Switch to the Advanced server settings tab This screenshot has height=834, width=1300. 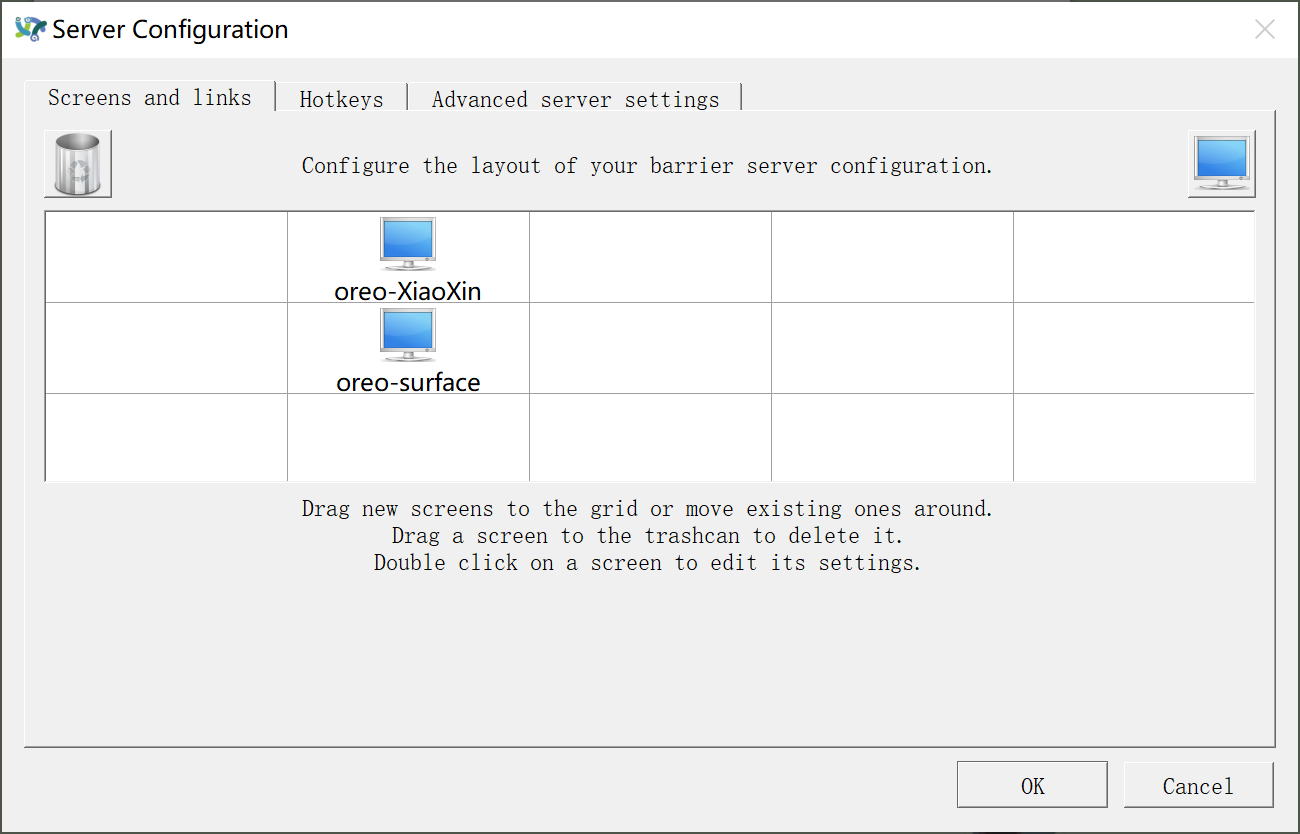[575, 98]
